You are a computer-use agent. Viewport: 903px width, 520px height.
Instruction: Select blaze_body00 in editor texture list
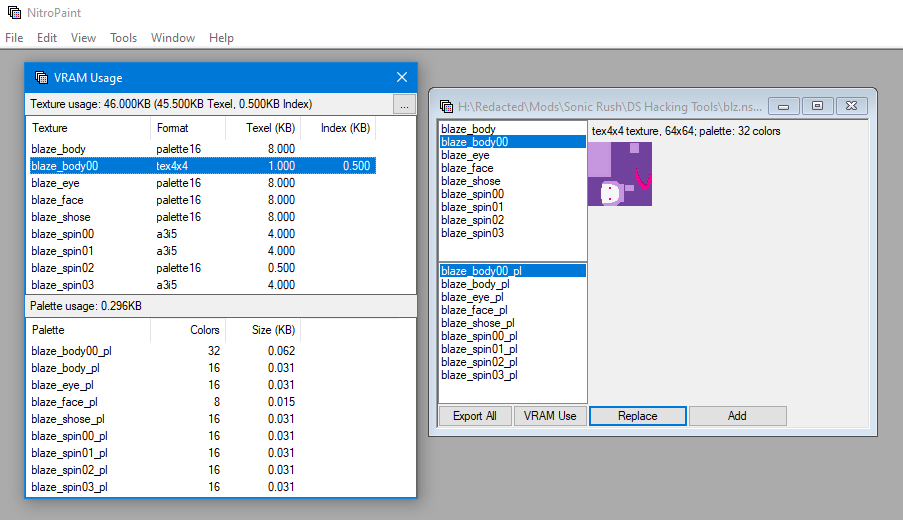(513, 142)
